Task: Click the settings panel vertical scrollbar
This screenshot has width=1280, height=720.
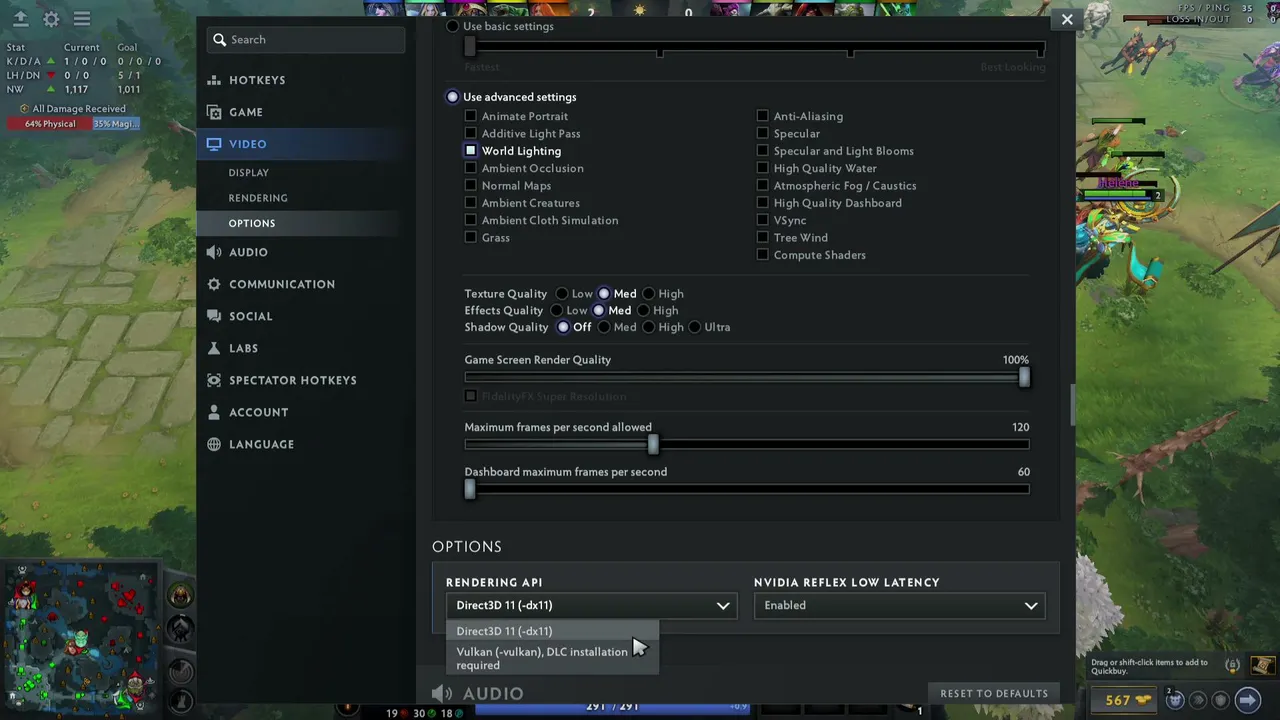Action: 1073,405
